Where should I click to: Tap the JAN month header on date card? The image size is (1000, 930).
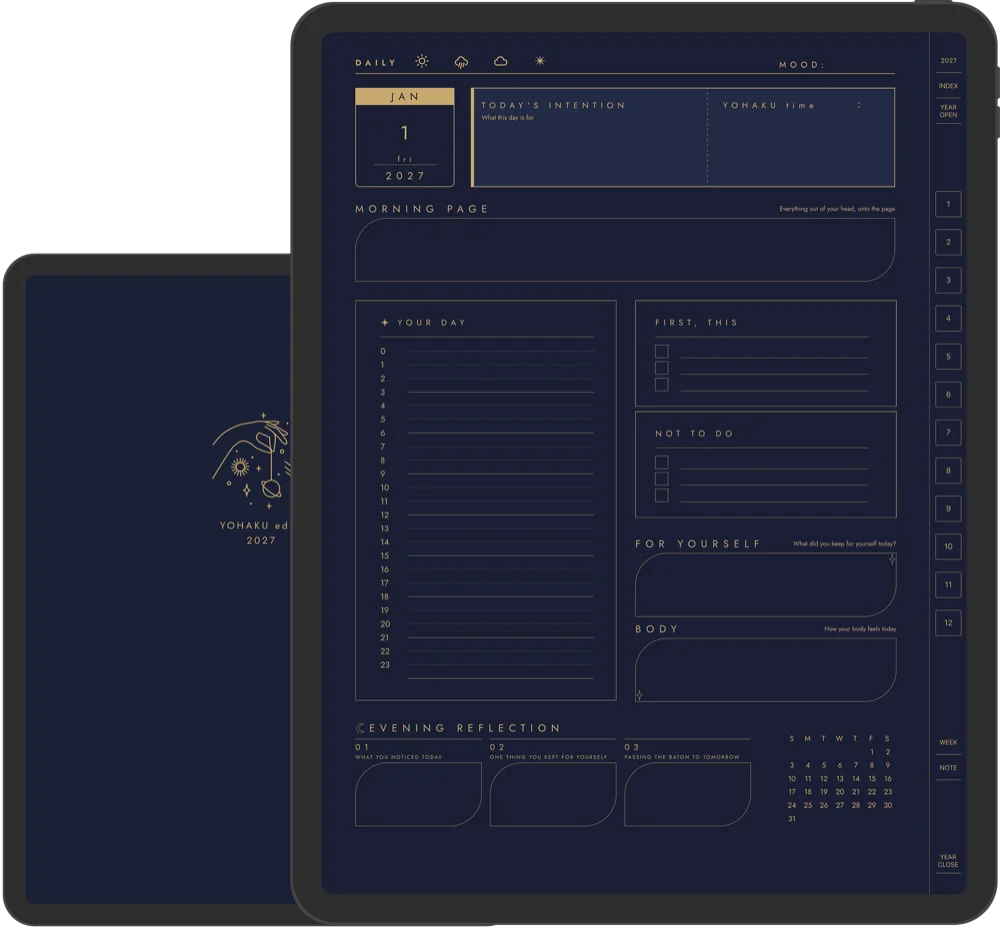[405, 96]
